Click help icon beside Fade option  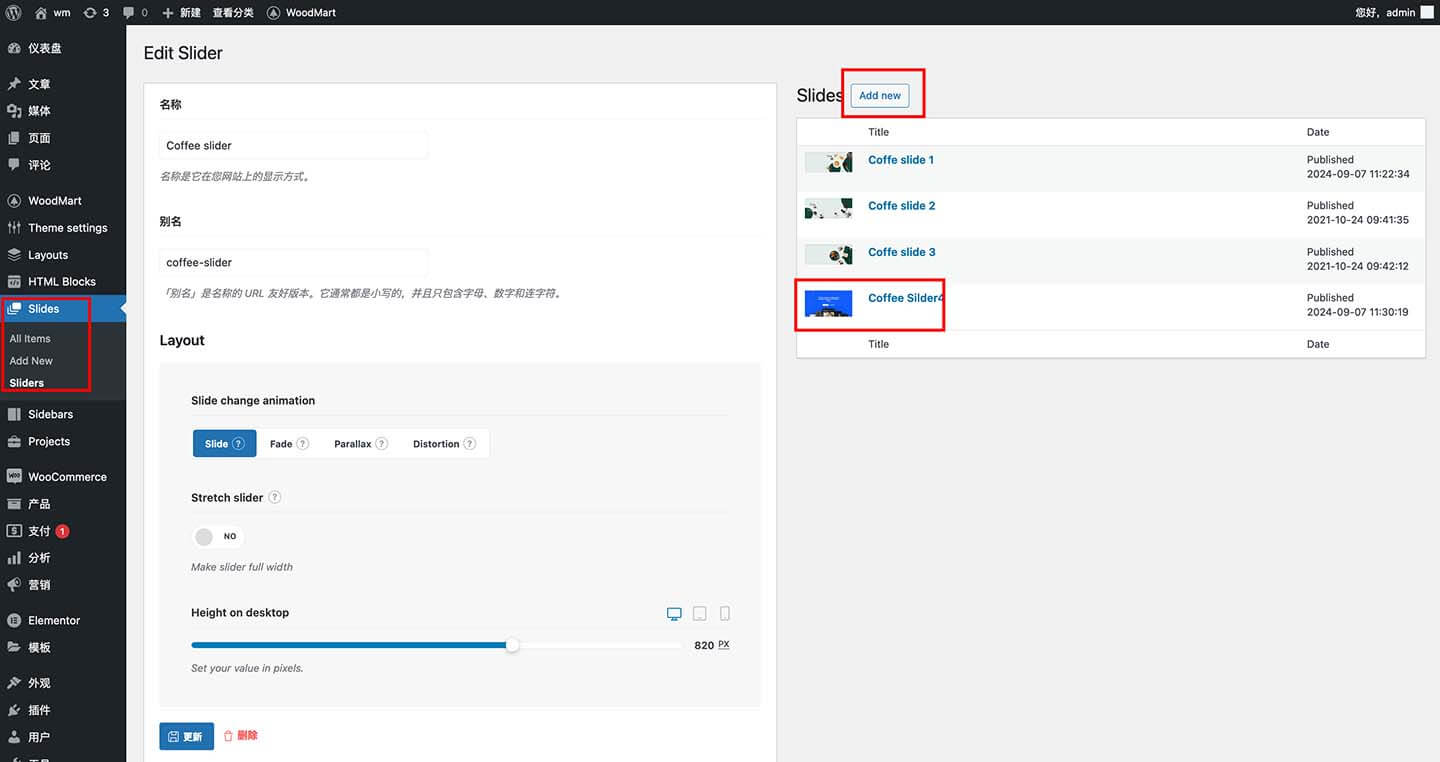point(303,444)
